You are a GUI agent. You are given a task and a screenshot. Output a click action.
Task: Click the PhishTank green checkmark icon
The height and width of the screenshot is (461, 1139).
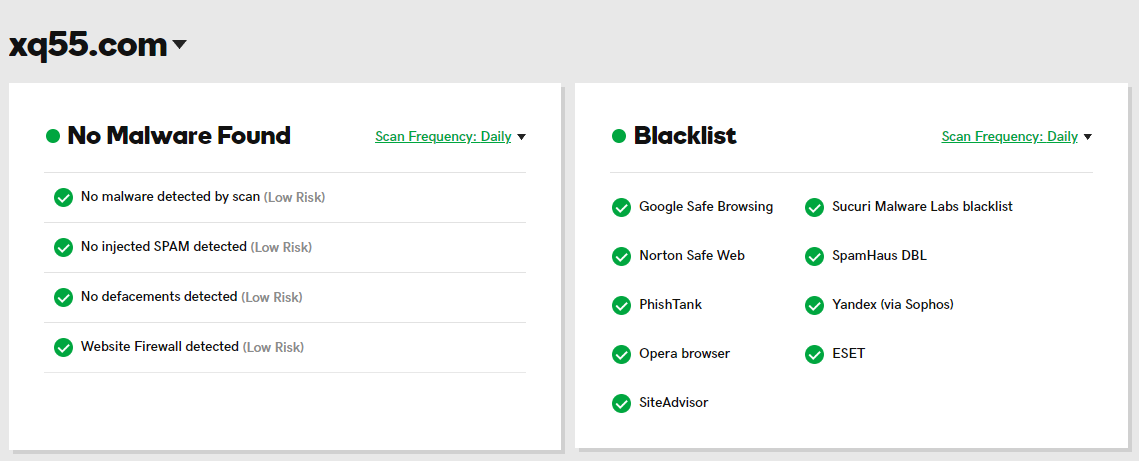tap(621, 305)
